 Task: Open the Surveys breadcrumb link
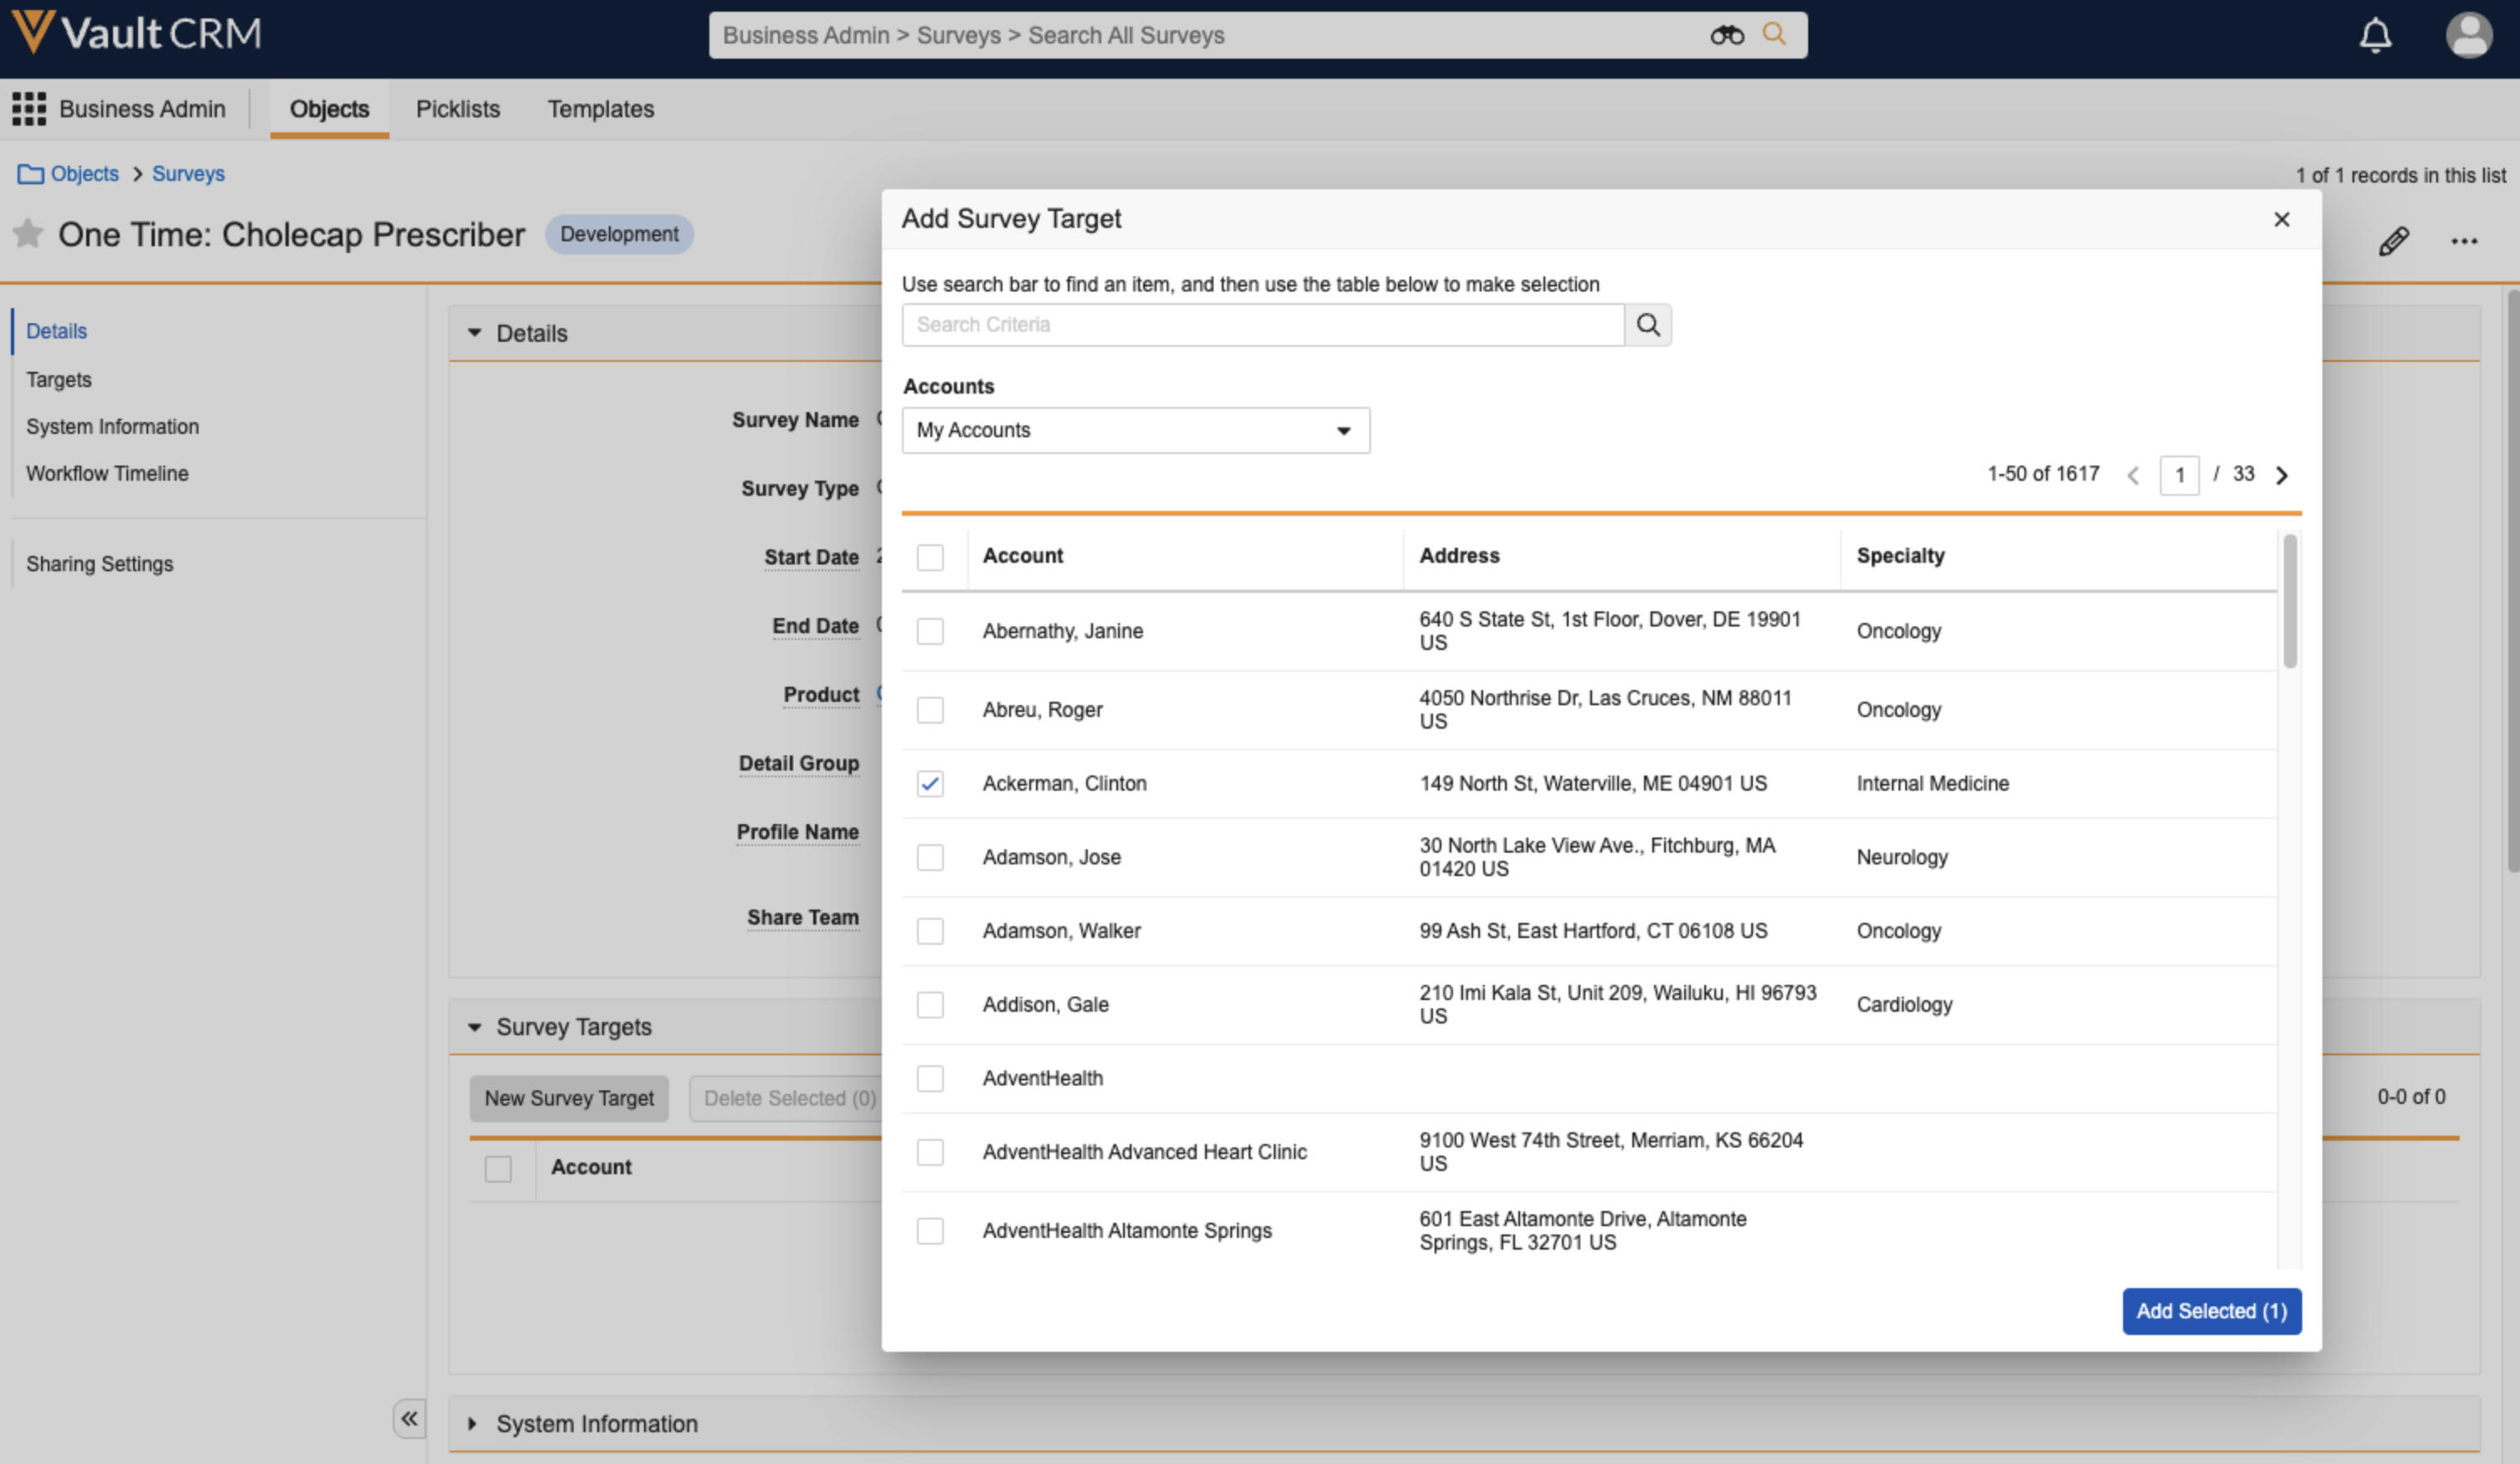(188, 174)
